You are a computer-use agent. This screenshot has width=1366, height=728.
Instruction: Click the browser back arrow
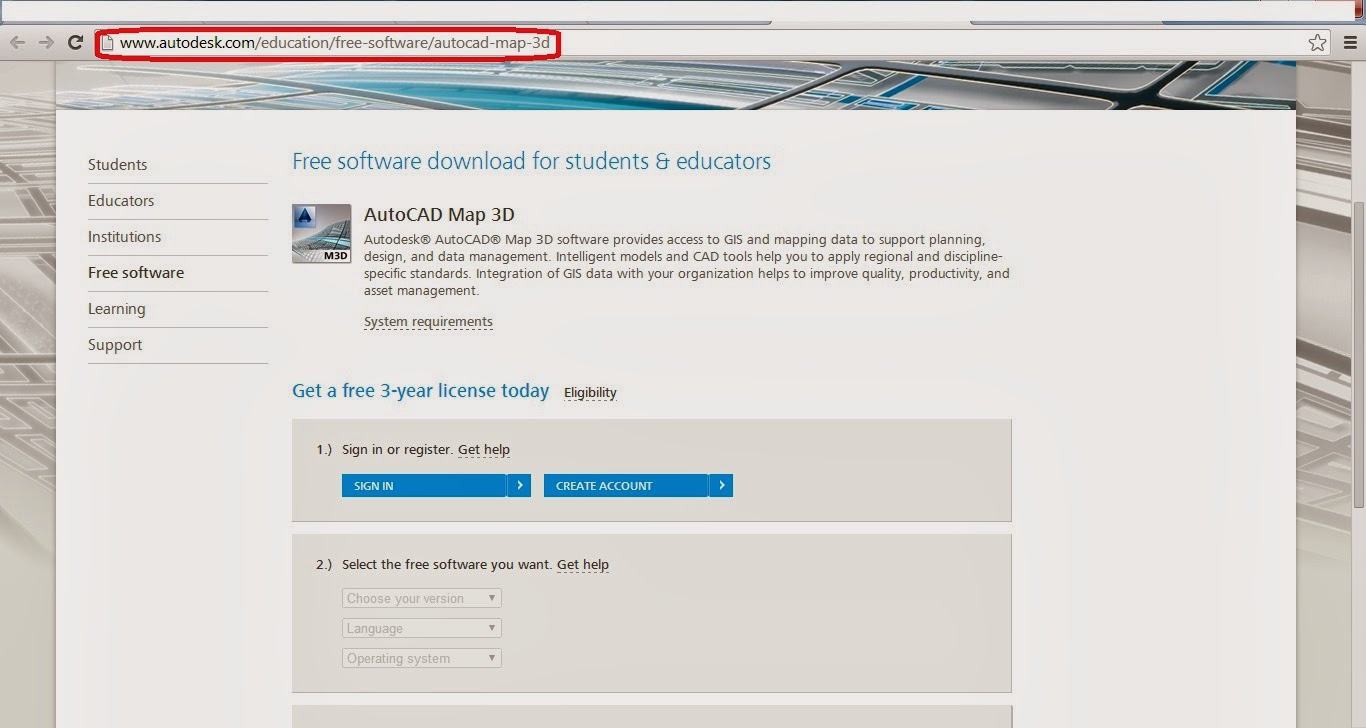[17, 42]
